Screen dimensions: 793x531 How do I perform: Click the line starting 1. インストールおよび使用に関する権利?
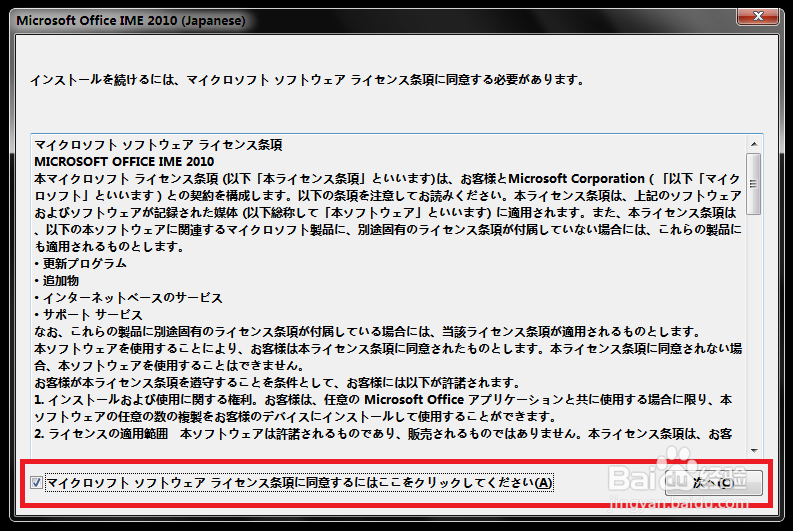383,400
